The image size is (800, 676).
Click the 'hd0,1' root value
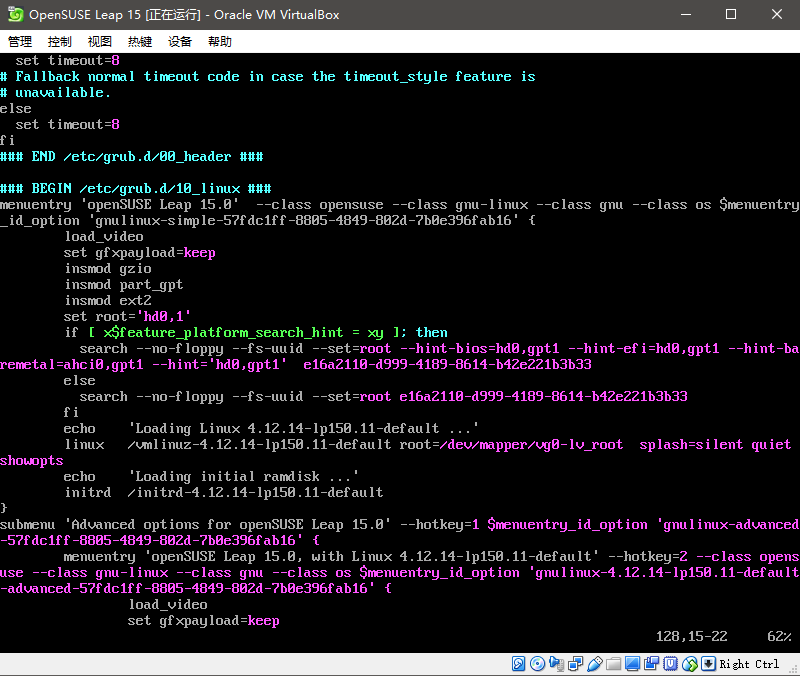click(163, 316)
